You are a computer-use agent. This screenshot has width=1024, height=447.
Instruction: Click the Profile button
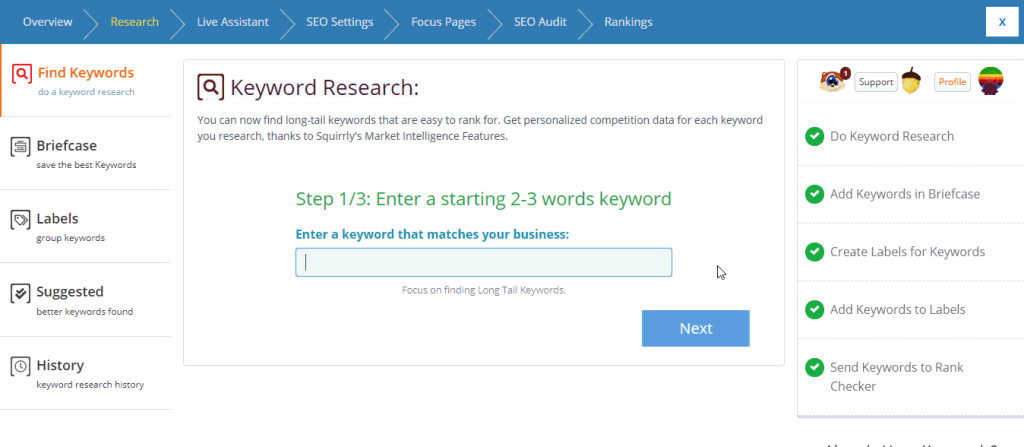952,81
